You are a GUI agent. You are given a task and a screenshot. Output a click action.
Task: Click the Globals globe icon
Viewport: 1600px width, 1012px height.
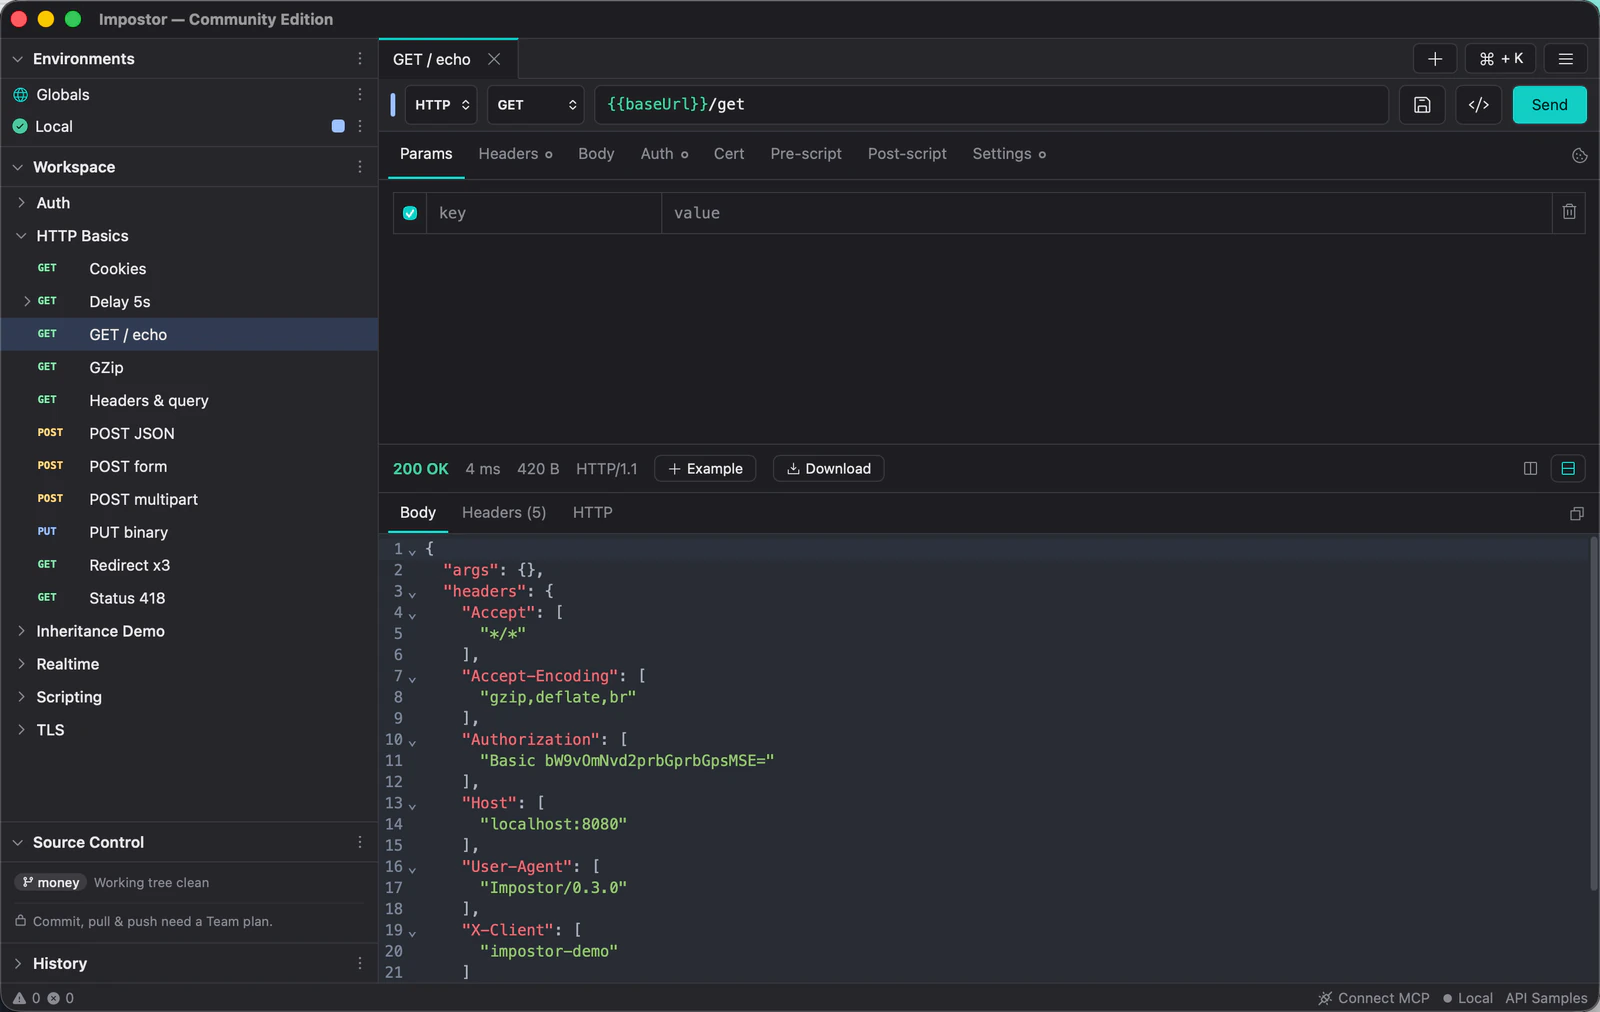[20, 94]
